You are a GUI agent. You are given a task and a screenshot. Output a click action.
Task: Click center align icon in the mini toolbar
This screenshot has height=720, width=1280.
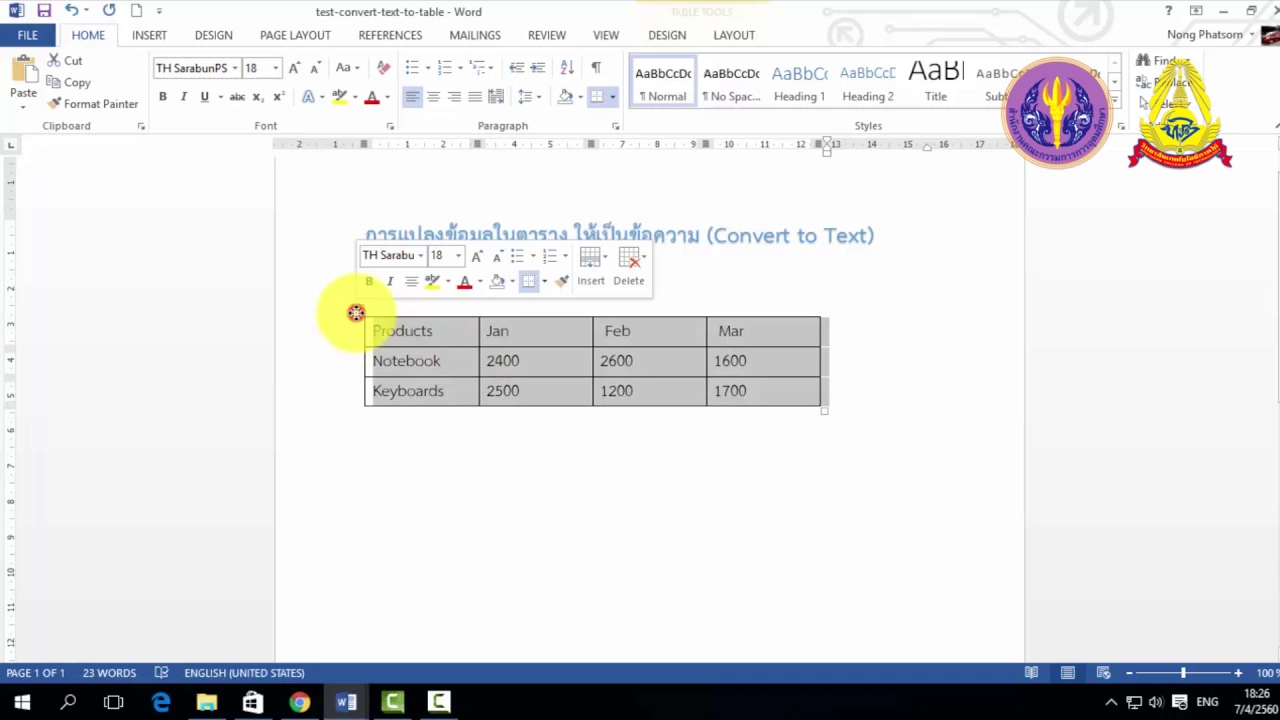[411, 281]
